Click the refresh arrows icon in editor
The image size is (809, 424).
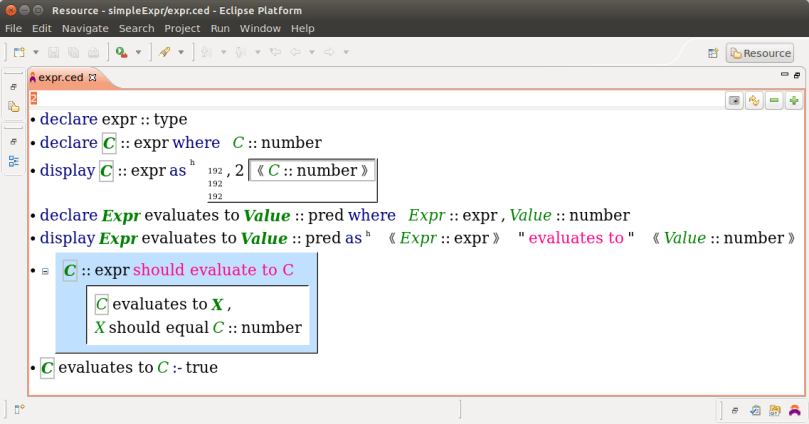[x=755, y=100]
